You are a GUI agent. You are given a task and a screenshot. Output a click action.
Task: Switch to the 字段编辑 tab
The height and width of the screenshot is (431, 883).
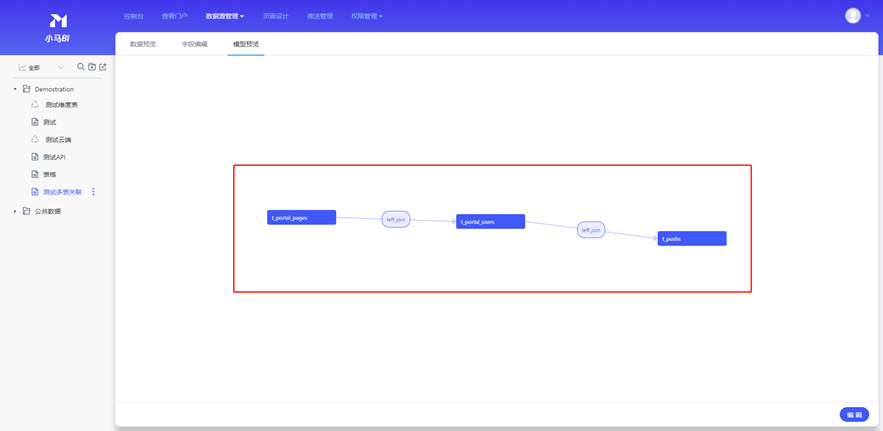[x=194, y=44]
